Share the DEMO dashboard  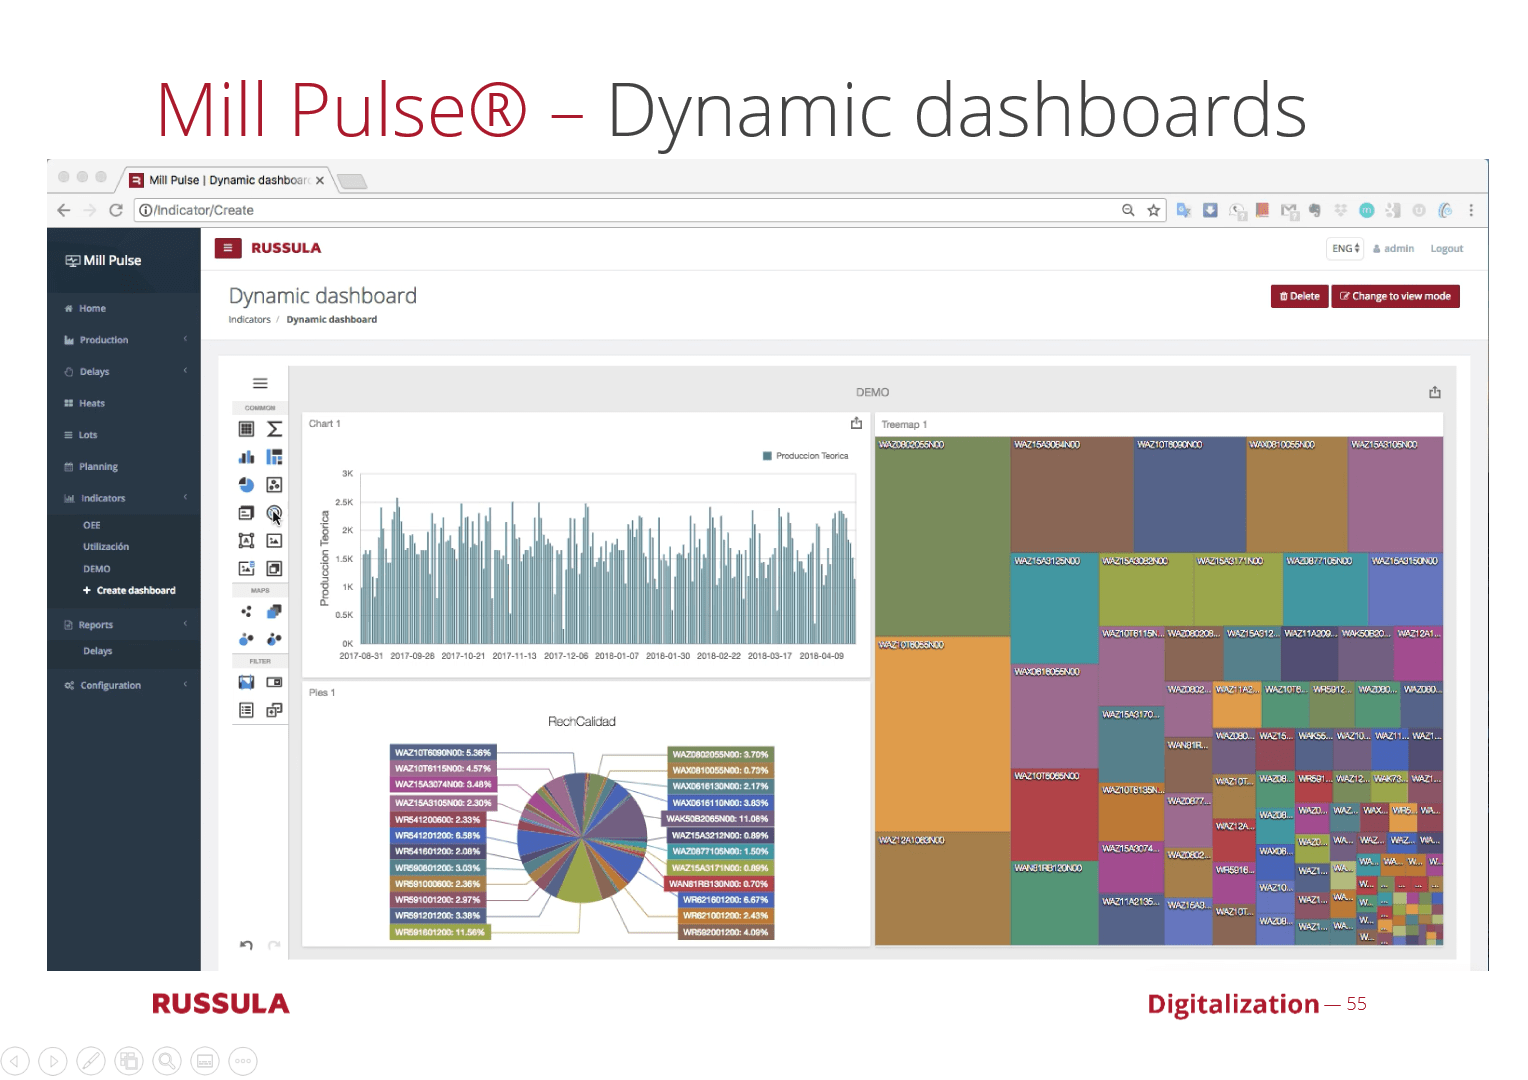[1435, 392]
